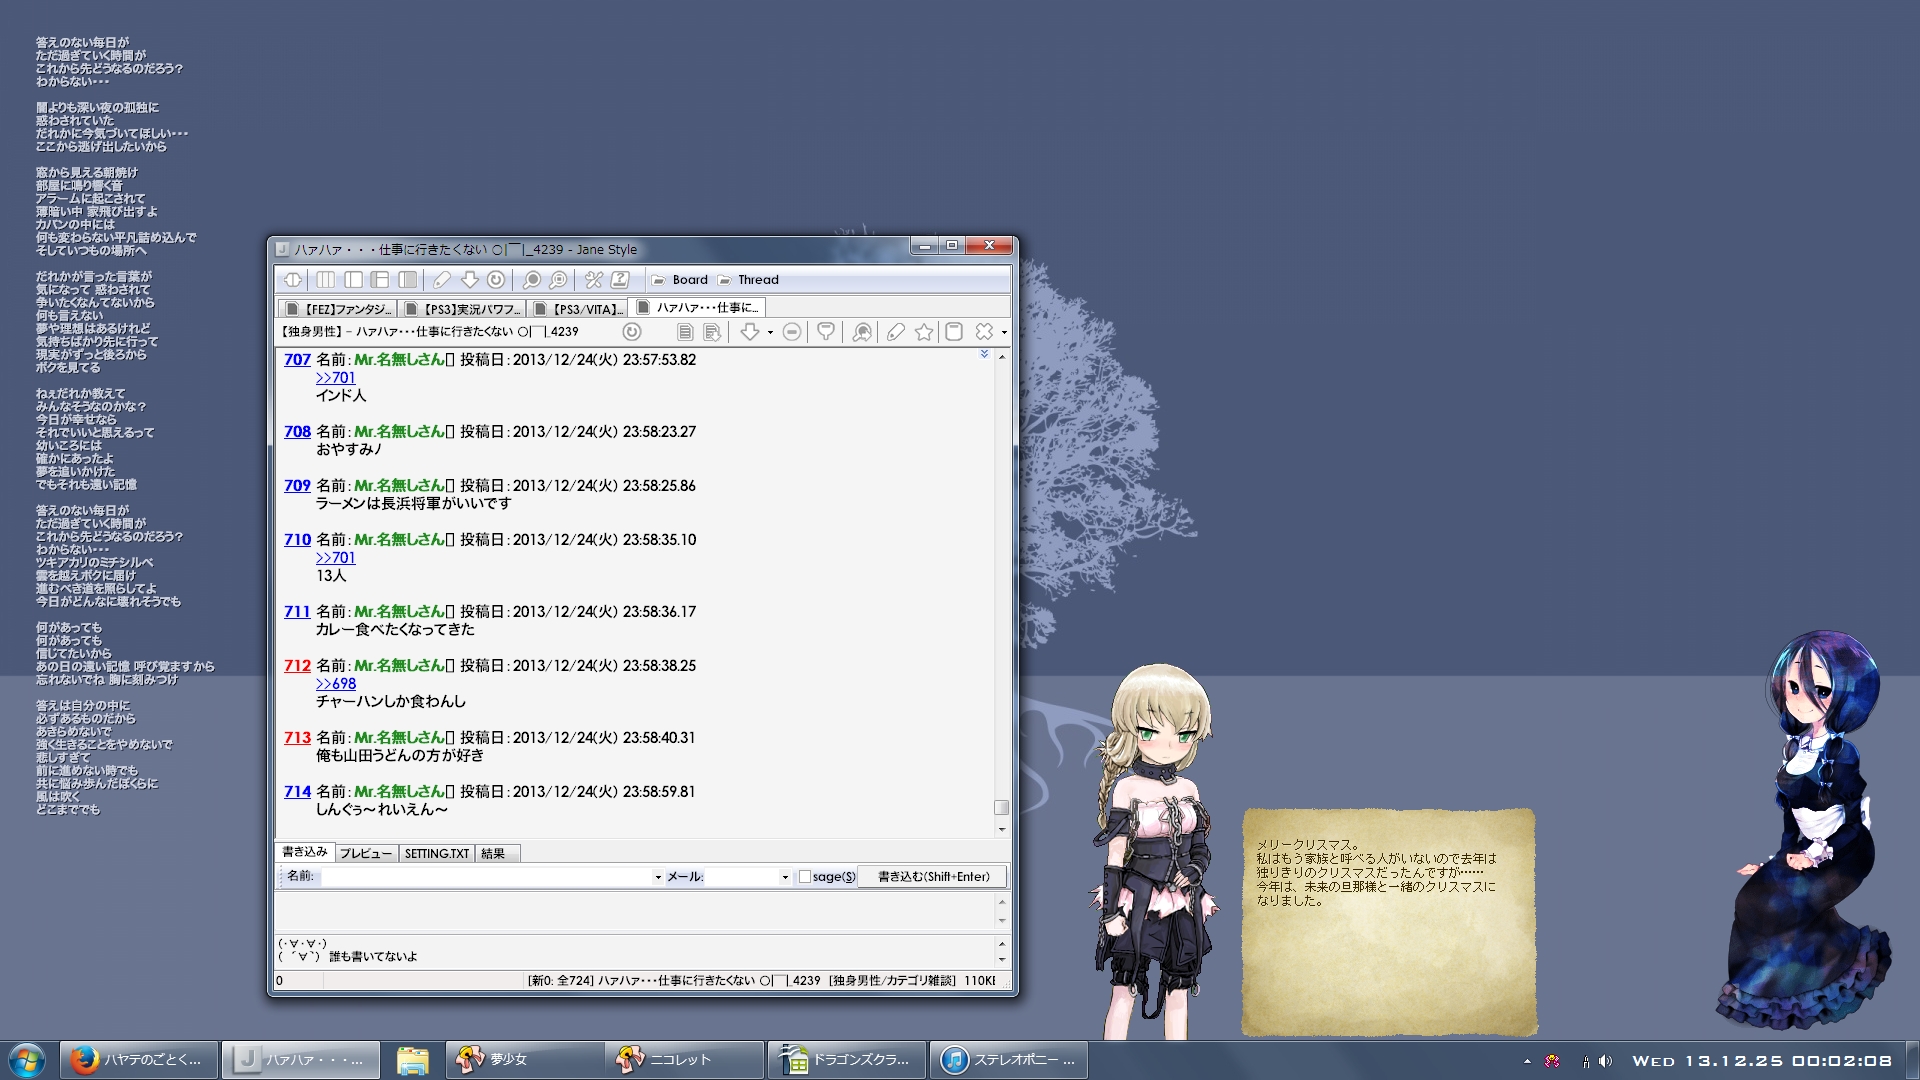Mark thread as favorite with star icon
1920x1080 pixels.
coord(924,332)
